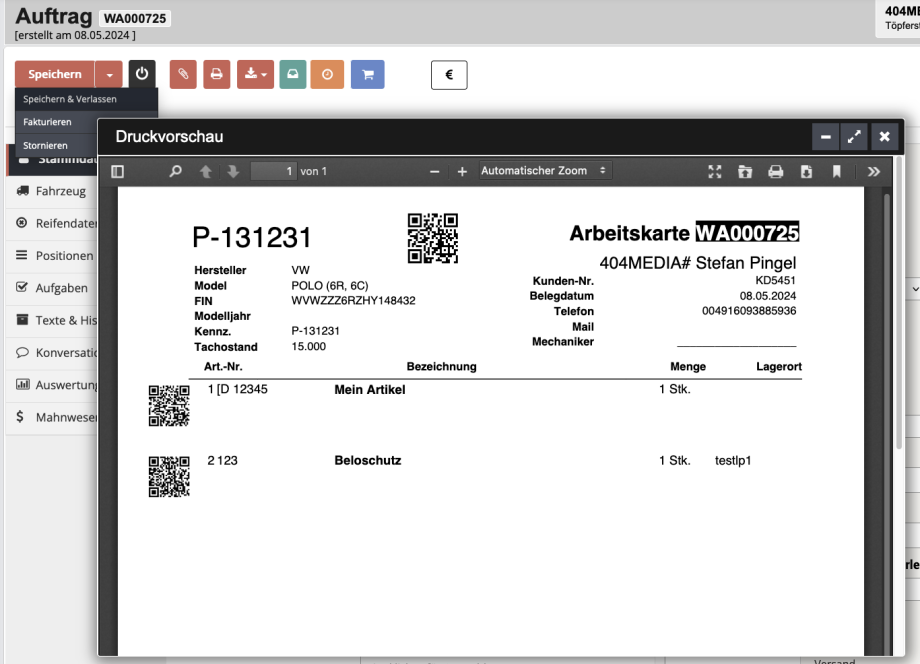Screen dimensions: 920x664
Task: Click the orange clock icon button
Action: coord(327,75)
